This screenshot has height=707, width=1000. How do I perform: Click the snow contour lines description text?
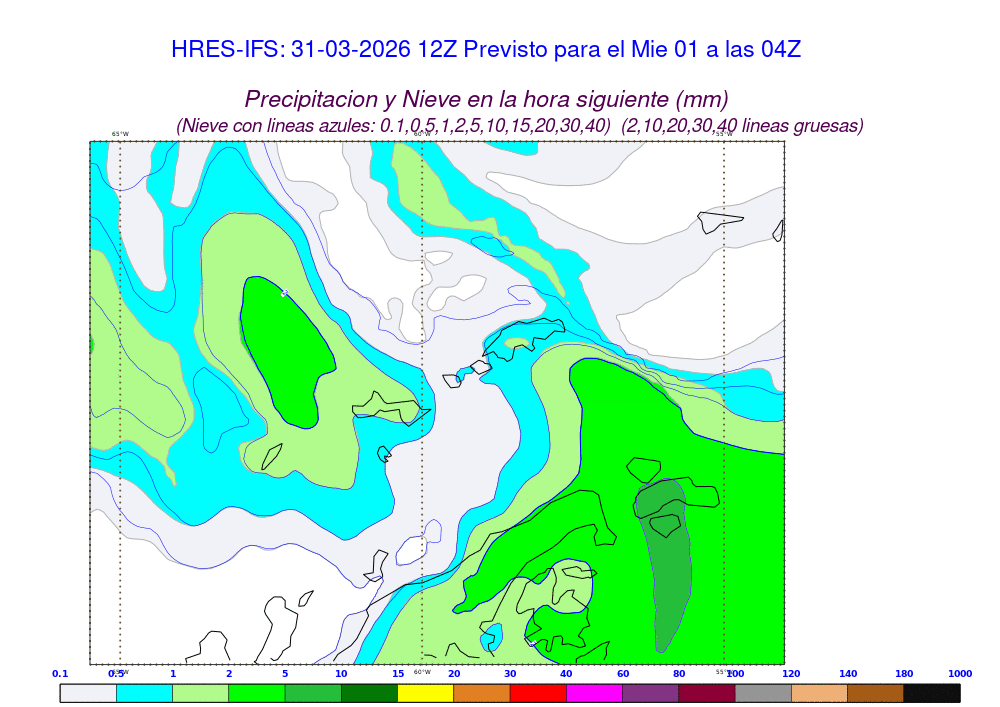click(519, 126)
